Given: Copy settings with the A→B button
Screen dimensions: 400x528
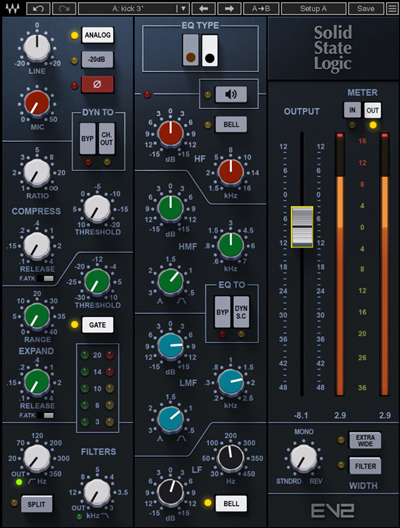Looking at the screenshot, I should [x=261, y=8].
